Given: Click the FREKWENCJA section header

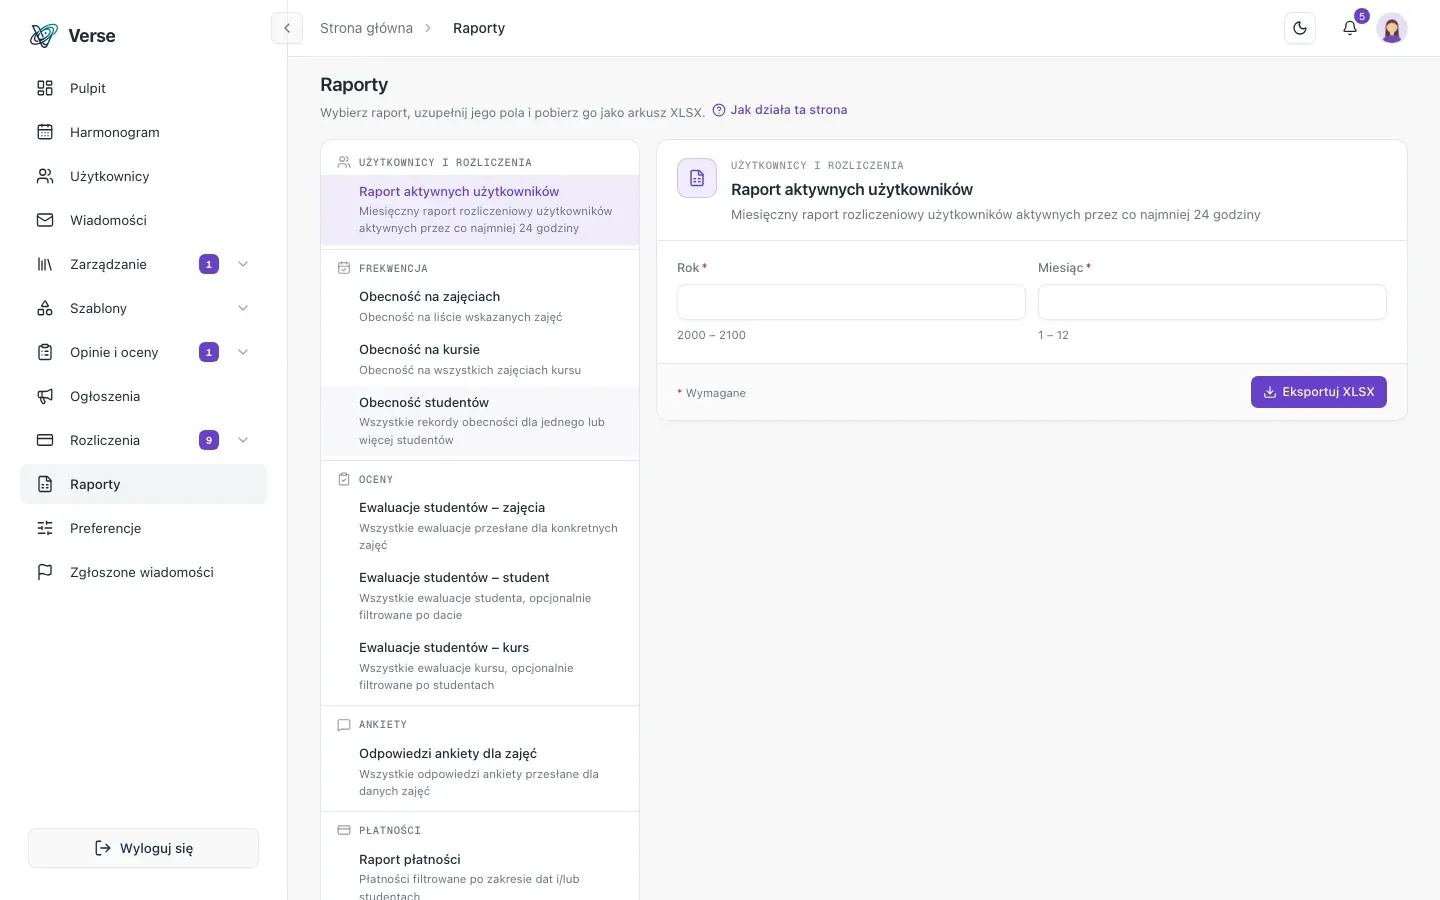Looking at the screenshot, I should (393, 268).
